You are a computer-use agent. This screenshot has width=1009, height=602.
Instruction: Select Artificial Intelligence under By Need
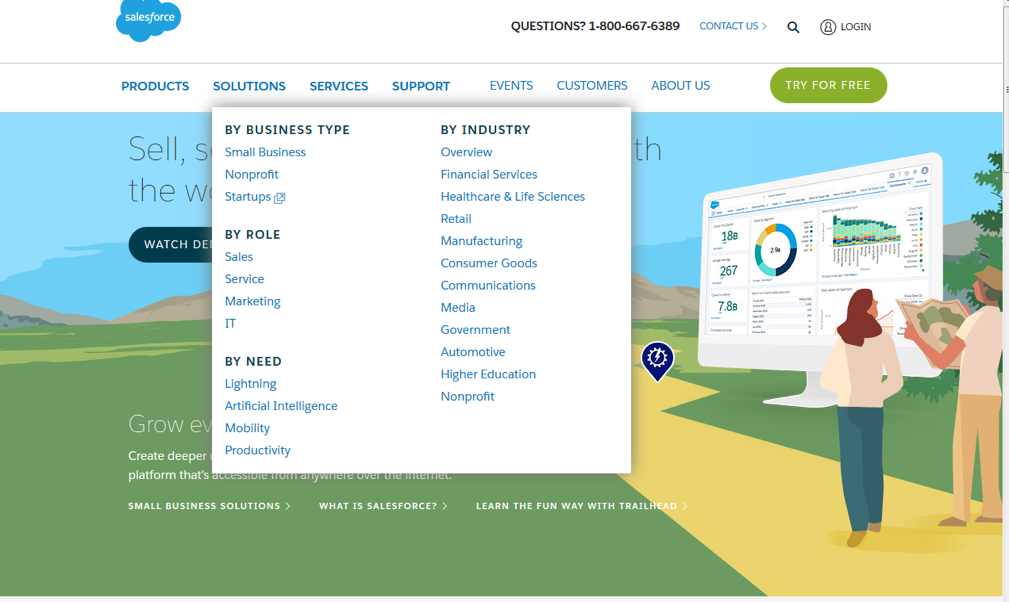tap(281, 406)
